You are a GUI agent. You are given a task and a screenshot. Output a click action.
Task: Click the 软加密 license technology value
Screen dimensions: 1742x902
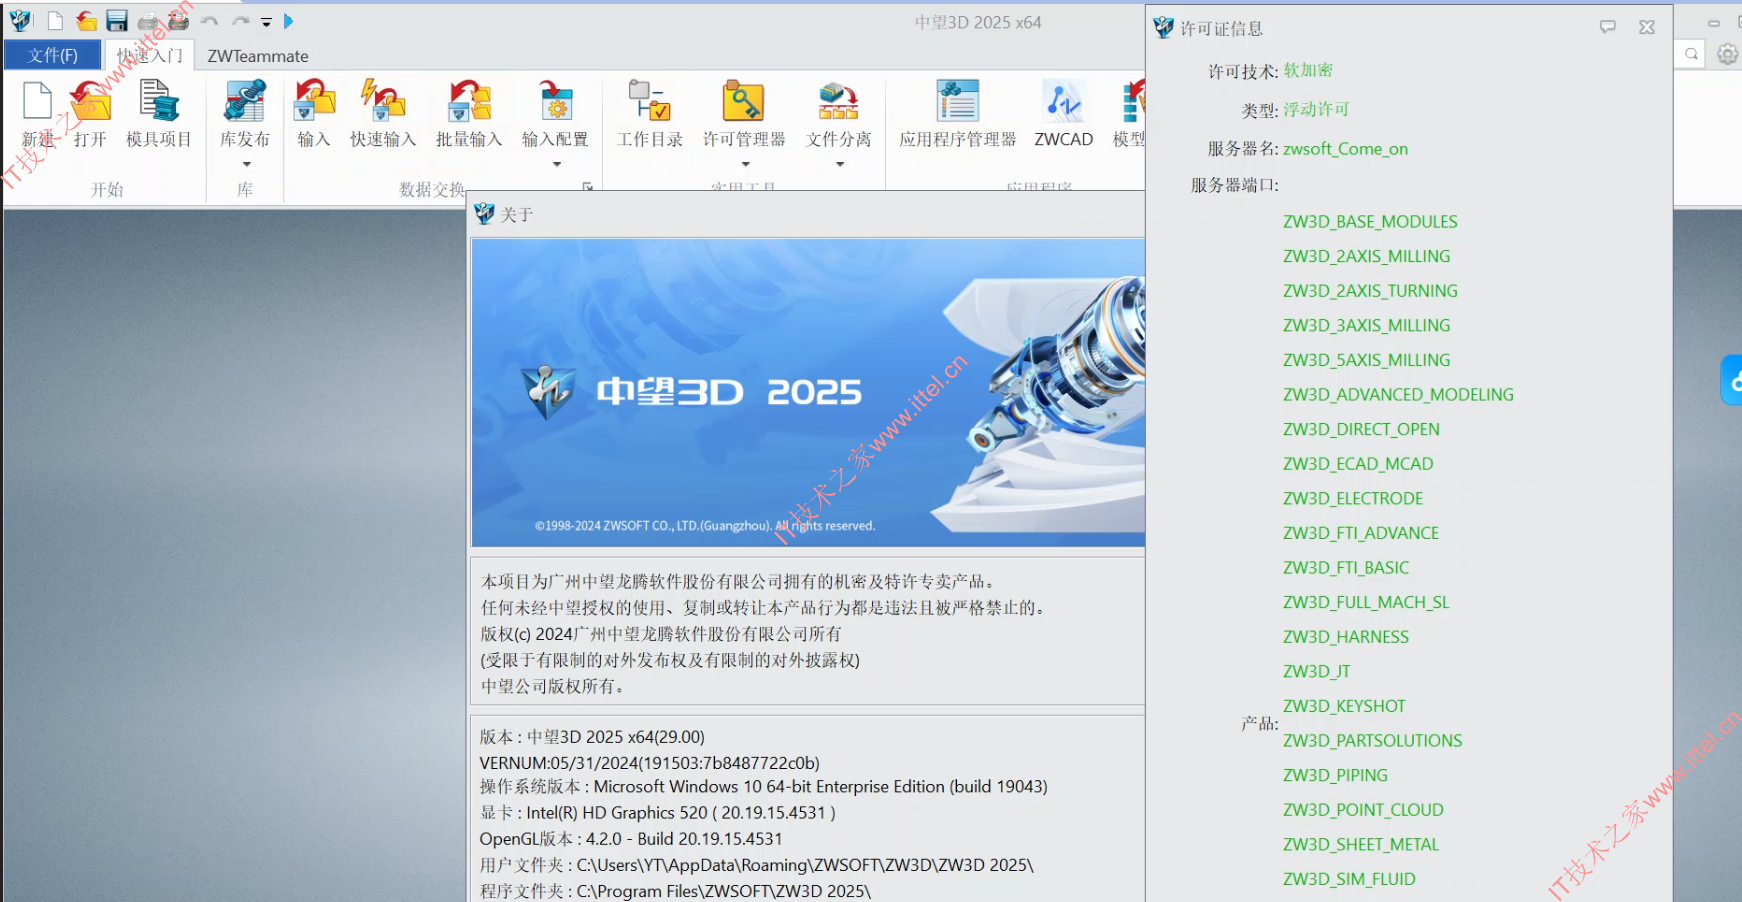click(1308, 70)
